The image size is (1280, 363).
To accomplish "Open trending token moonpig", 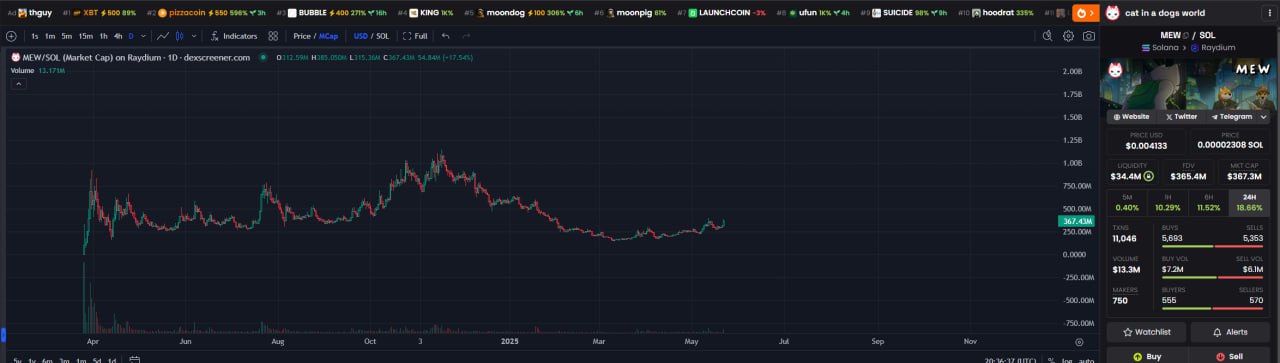I will point(630,13).
